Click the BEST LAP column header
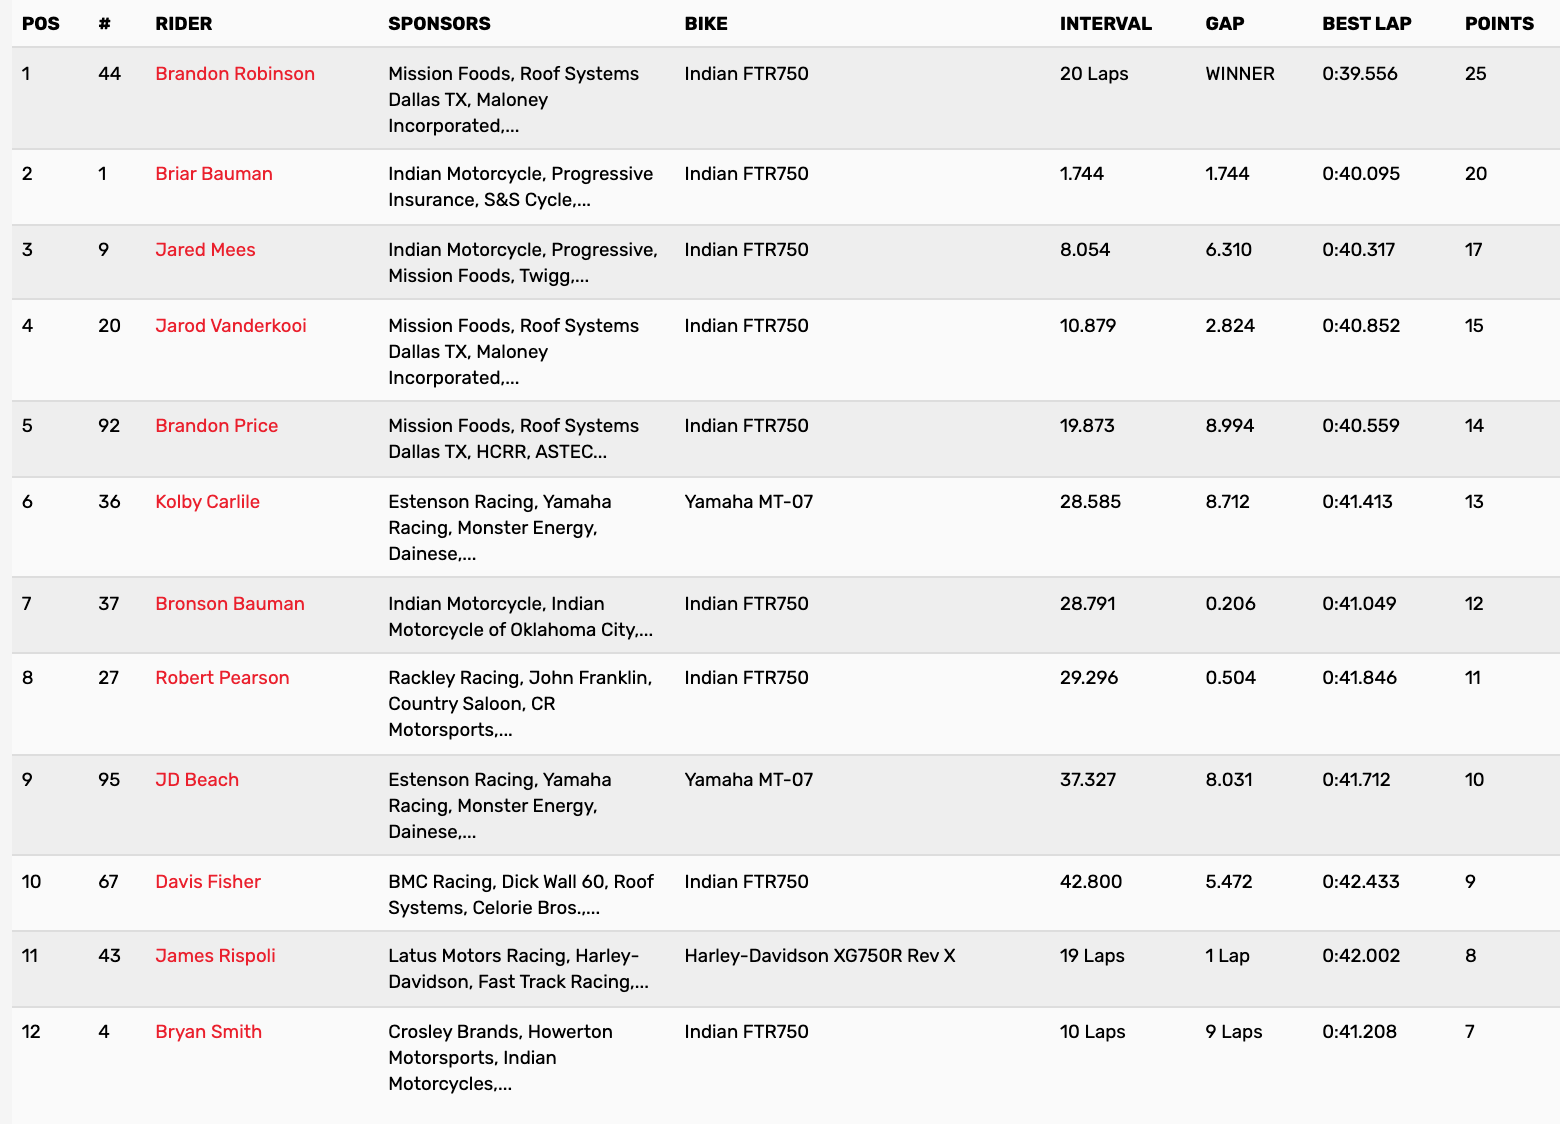The height and width of the screenshot is (1124, 1560). [1366, 24]
